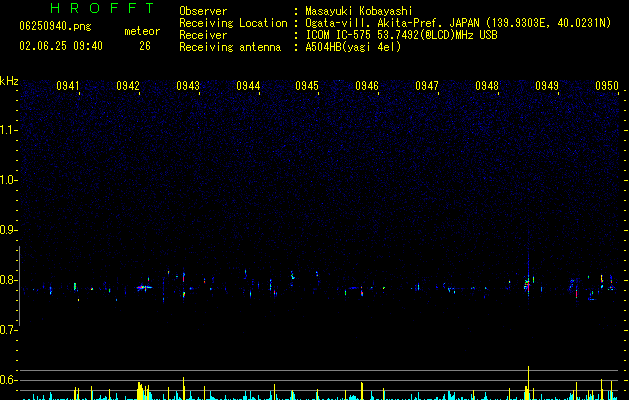The width and height of the screenshot is (629, 400).
Task: Click the kHz axis unit label
Action: click(9, 81)
